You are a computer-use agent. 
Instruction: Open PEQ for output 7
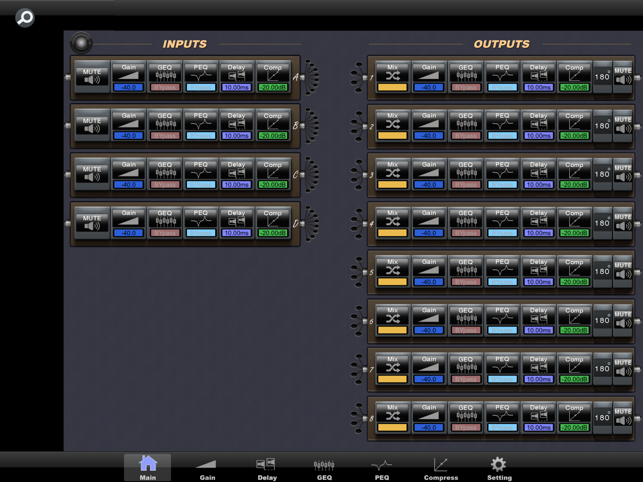pos(502,368)
